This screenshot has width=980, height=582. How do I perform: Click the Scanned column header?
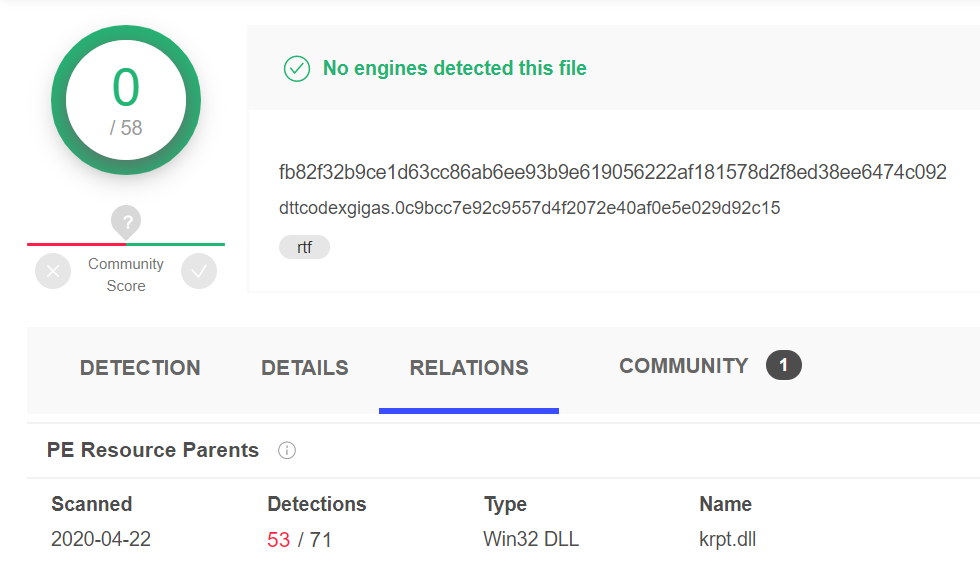92,504
